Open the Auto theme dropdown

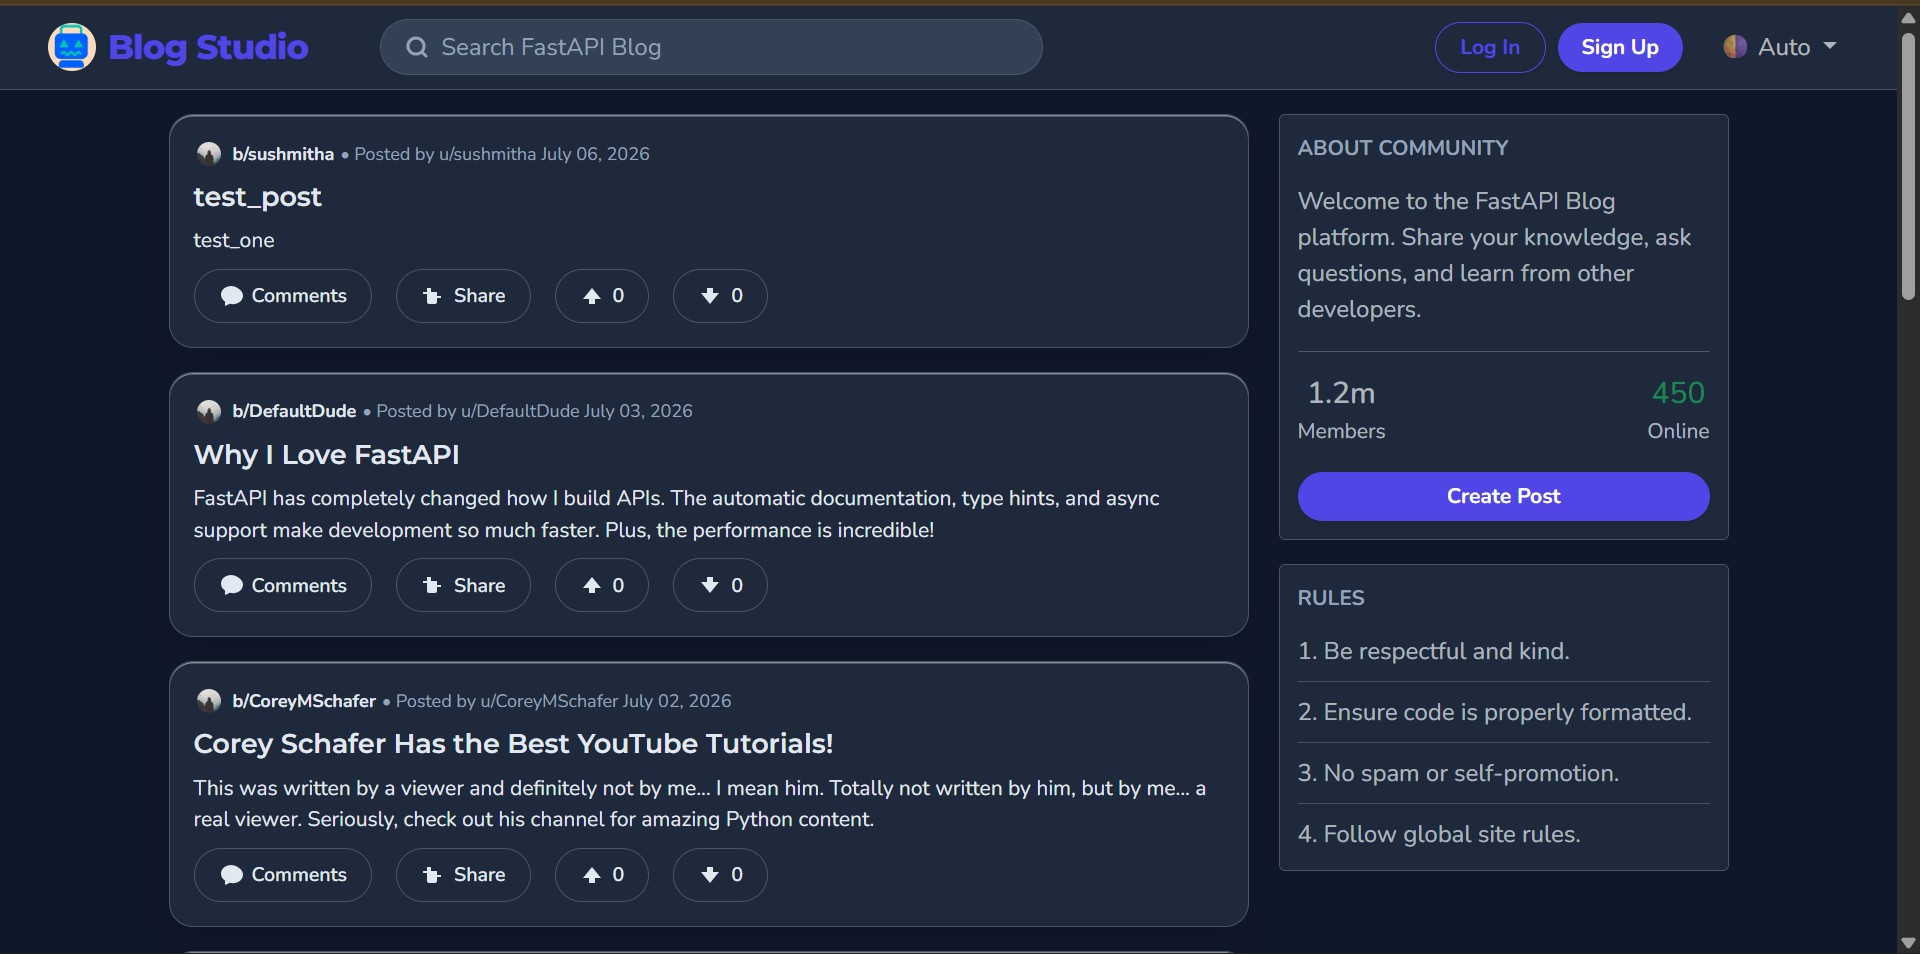click(x=1781, y=47)
